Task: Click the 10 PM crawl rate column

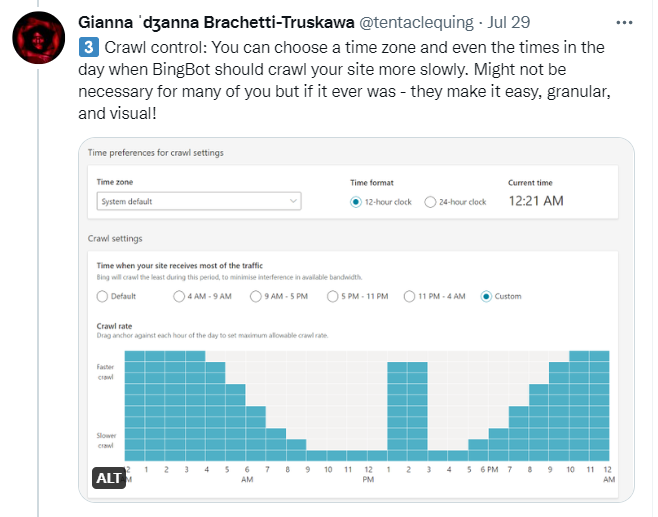Action: click(x=579, y=406)
